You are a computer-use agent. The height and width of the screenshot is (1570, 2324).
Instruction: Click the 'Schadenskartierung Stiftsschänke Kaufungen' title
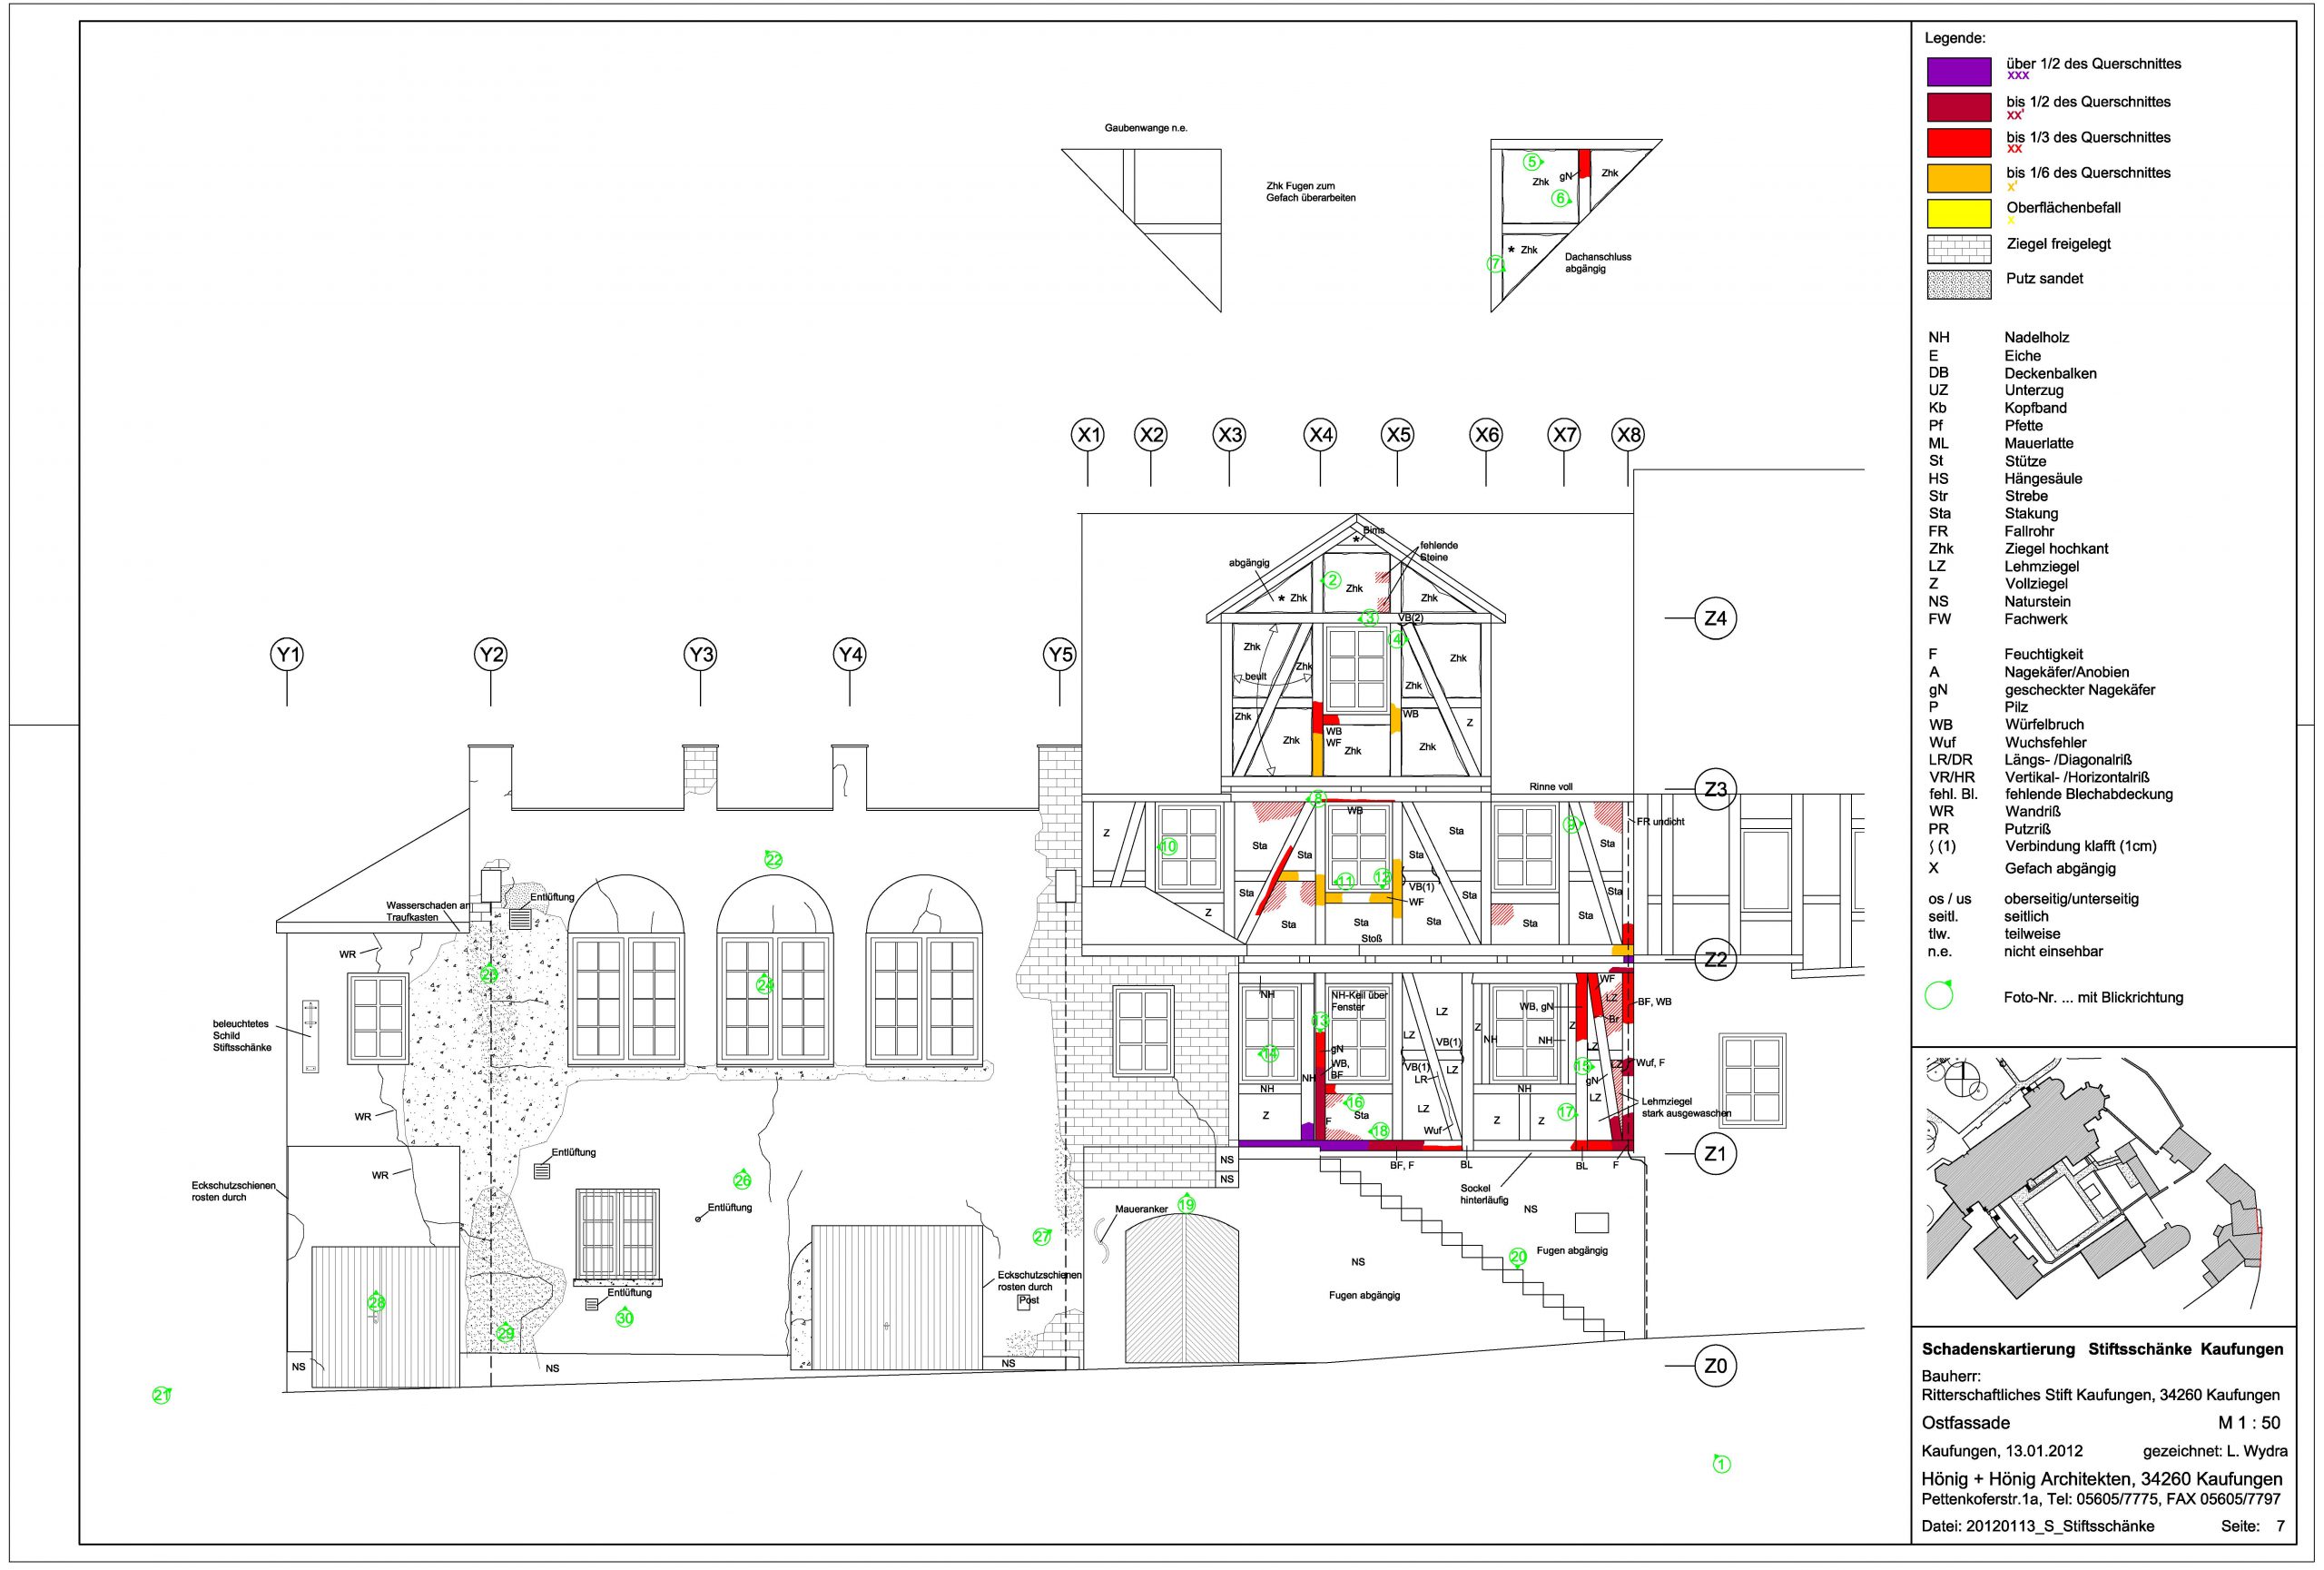click(x=2102, y=1349)
